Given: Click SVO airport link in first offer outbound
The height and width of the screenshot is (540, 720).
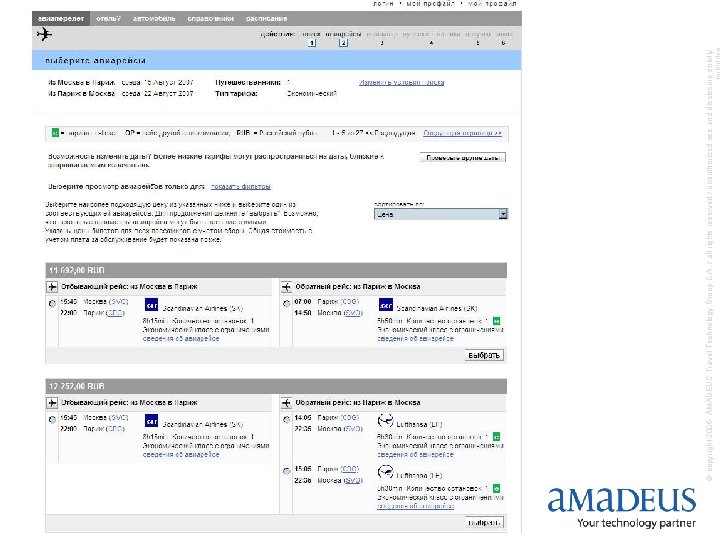Looking at the screenshot, I should (x=118, y=302).
